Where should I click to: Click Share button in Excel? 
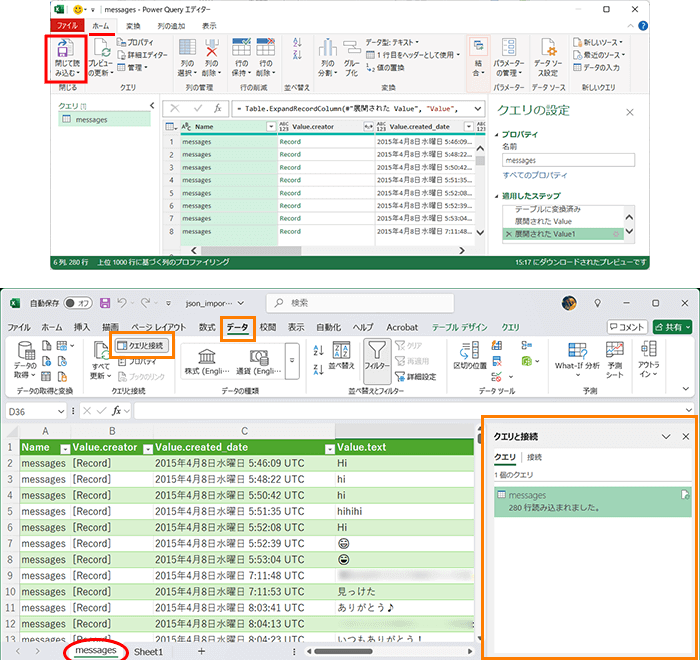pyautogui.click(x=672, y=327)
